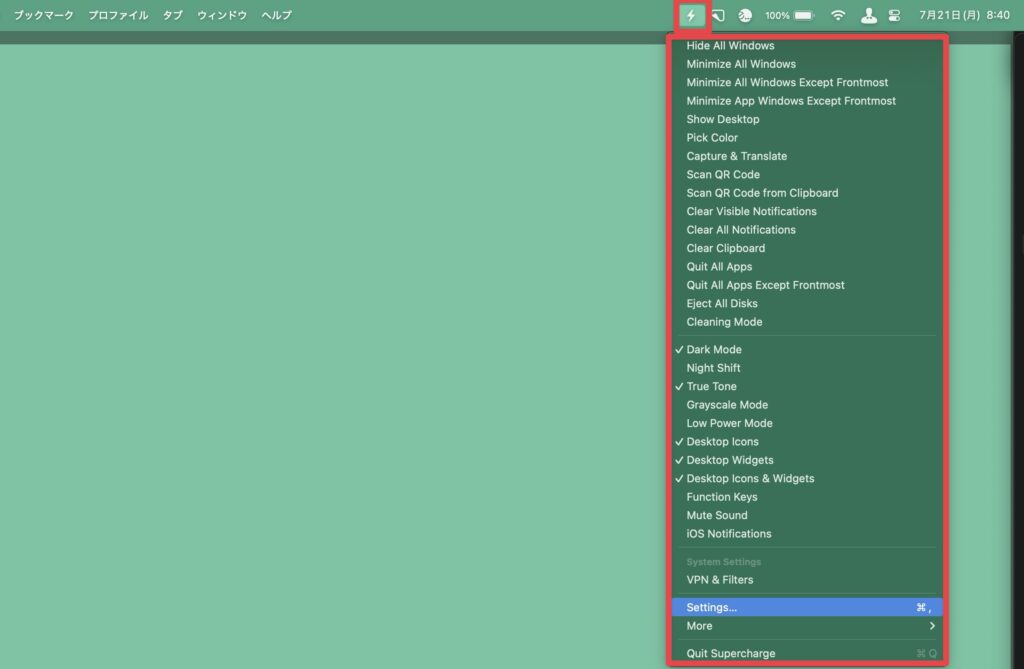The image size is (1024, 669).
Task: Select Clear Visible Notifications
Action: pos(807,211)
